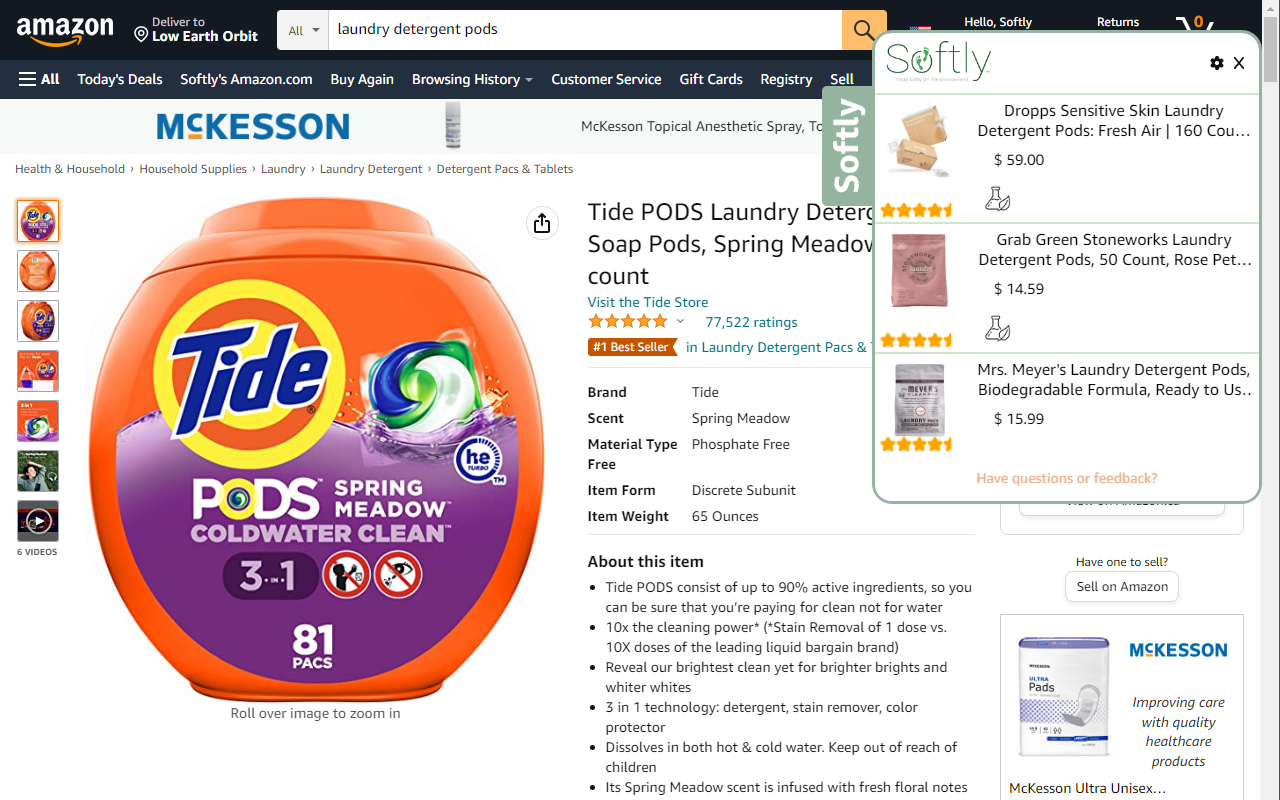
Task: Collapse the Softly side tab
Action: [847, 146]
